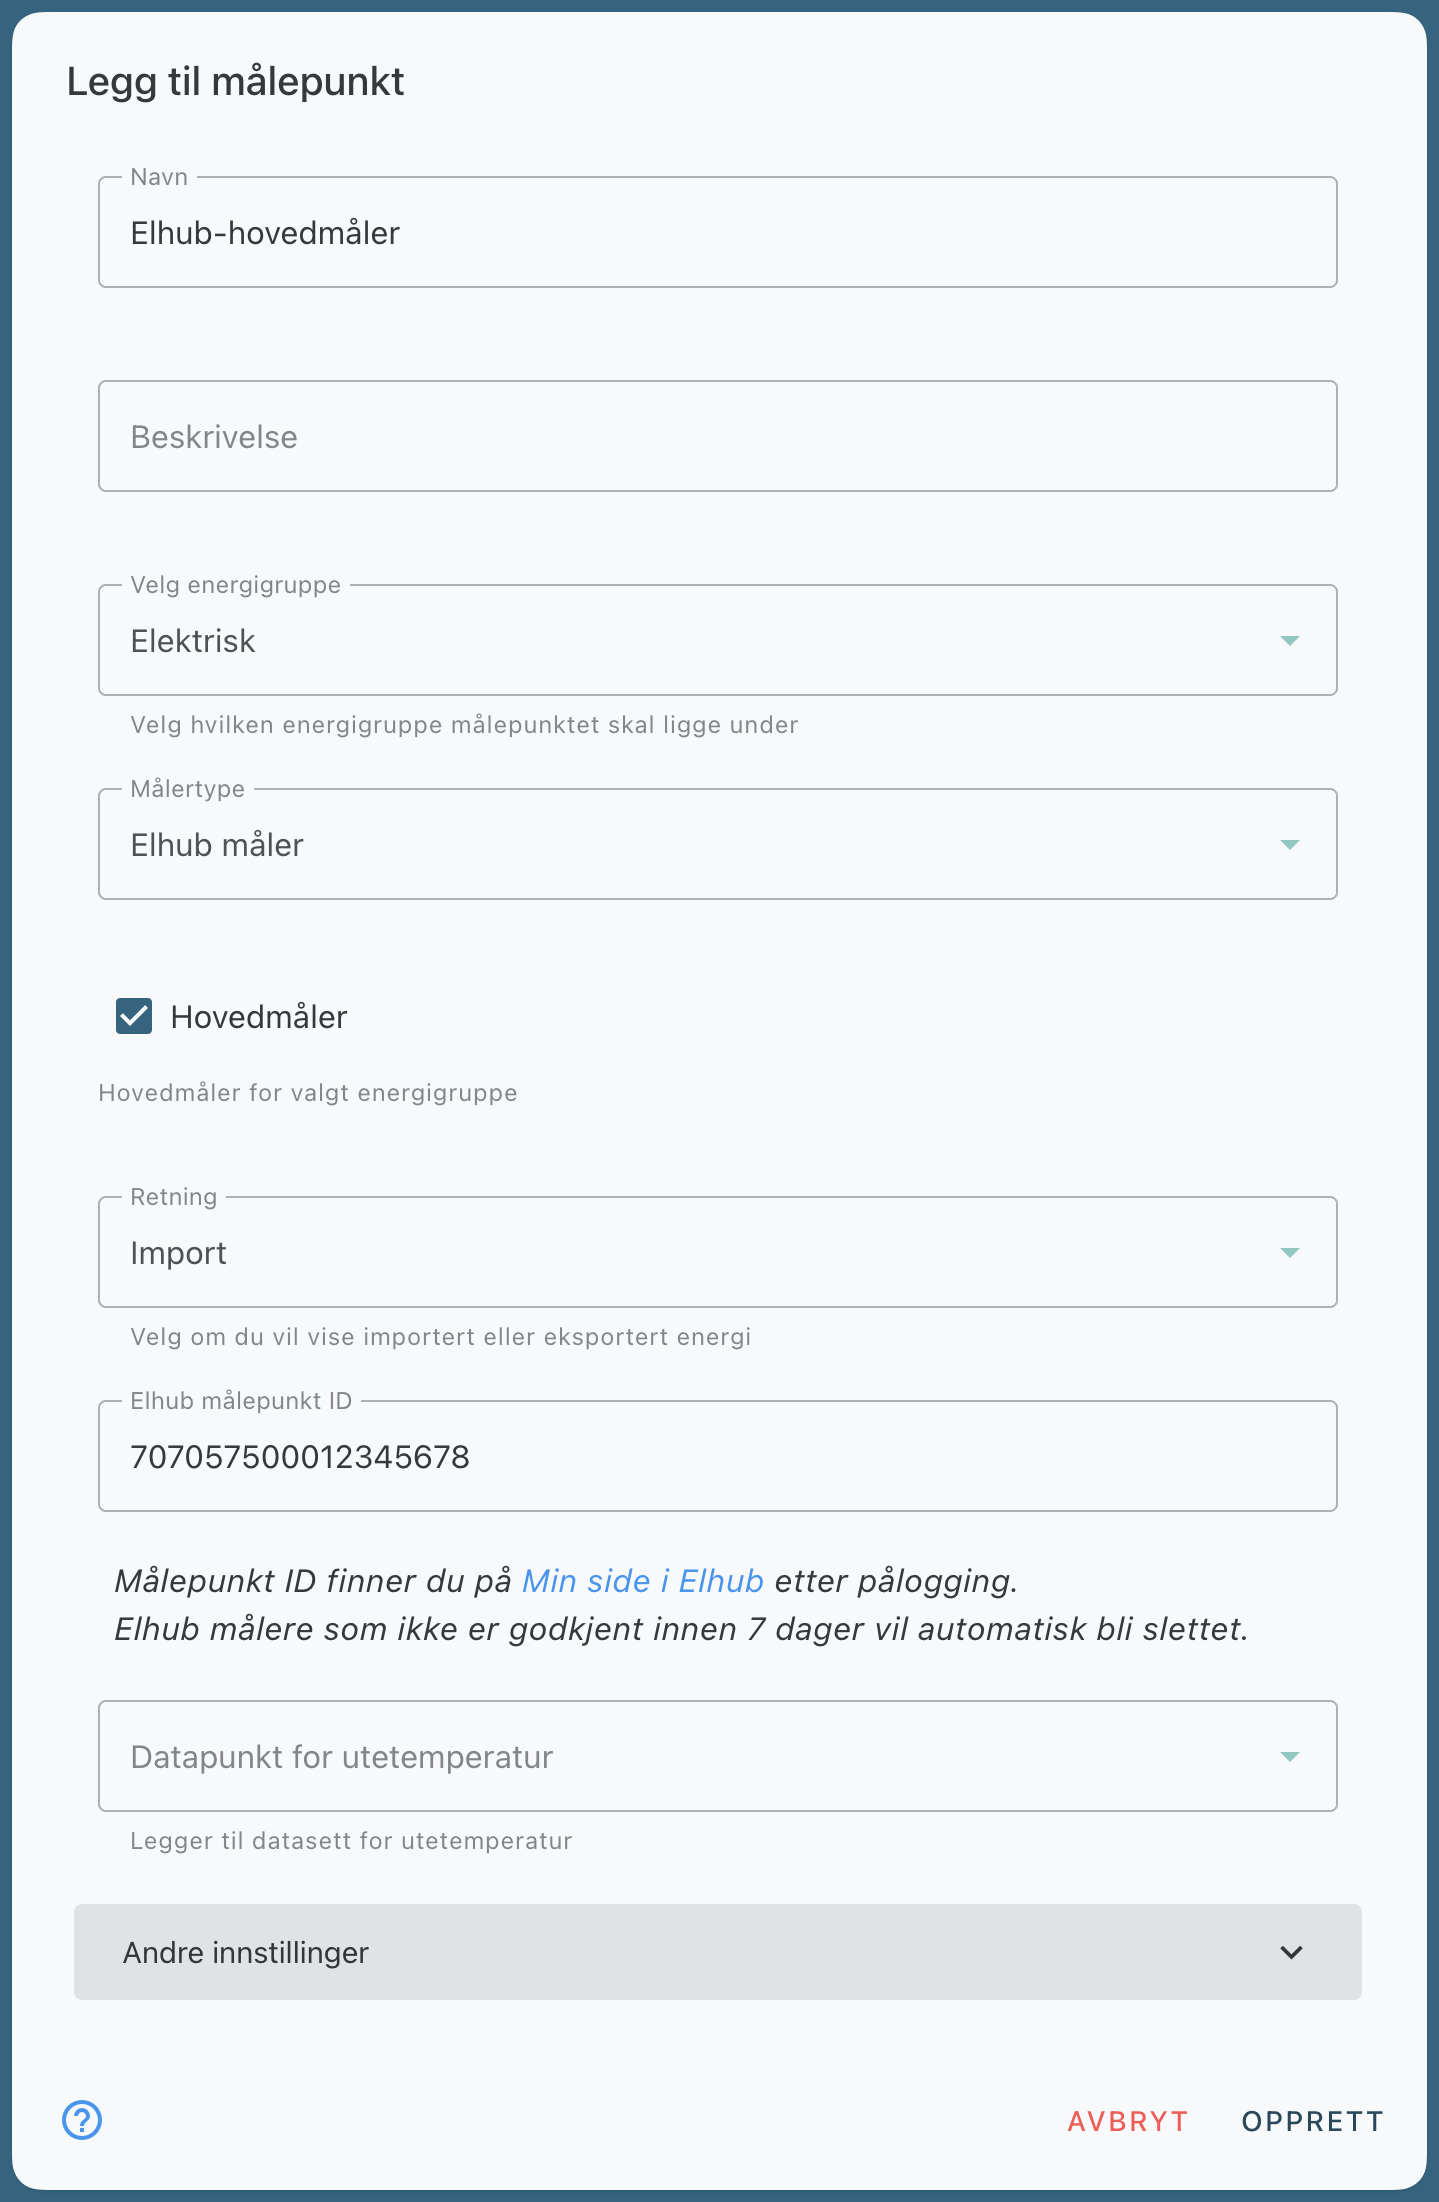This screenshot has height=2202, width=1439.
Task: Click the Hovedmåler for valgt energigruppe hint
Action: [308, 1093]
